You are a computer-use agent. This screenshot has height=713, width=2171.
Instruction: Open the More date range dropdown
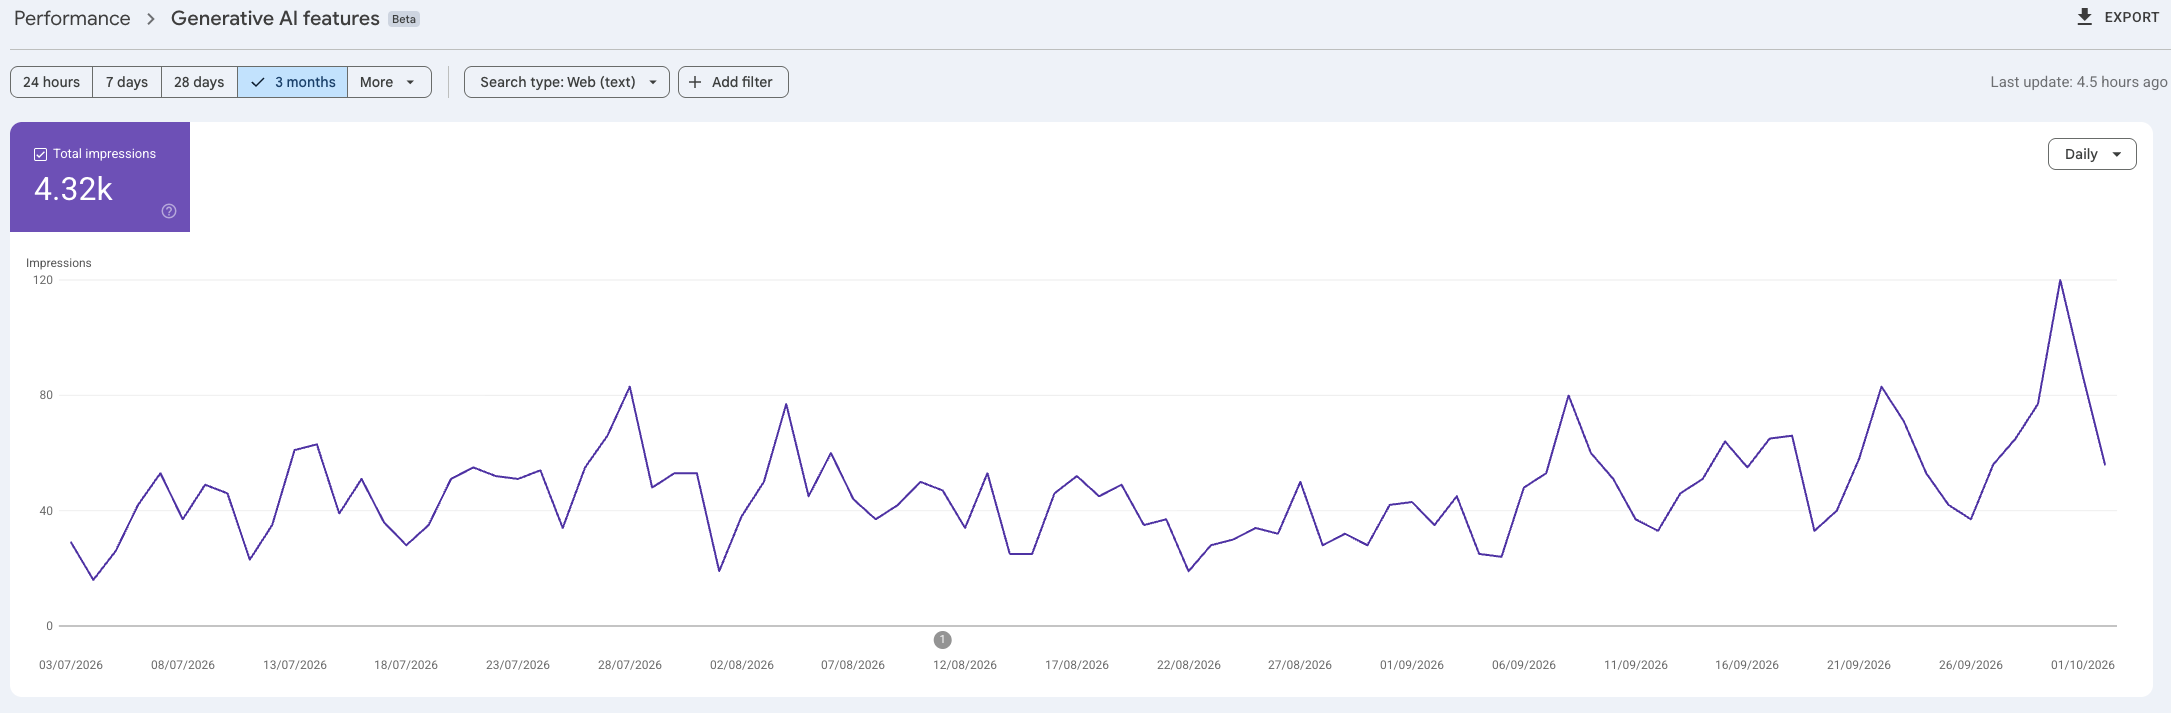pyautogui.click(x=389, y=82)
